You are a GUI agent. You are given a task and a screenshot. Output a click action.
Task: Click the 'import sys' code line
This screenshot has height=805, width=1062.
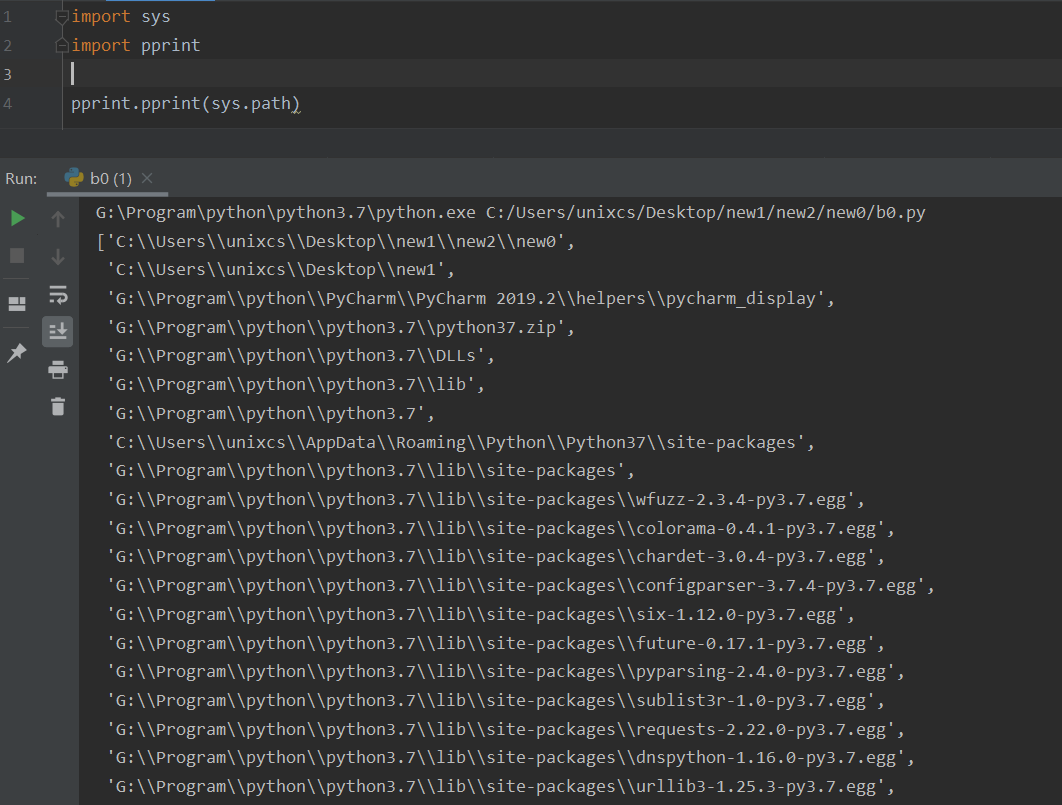pyautogui.click(x=121, y=16)
